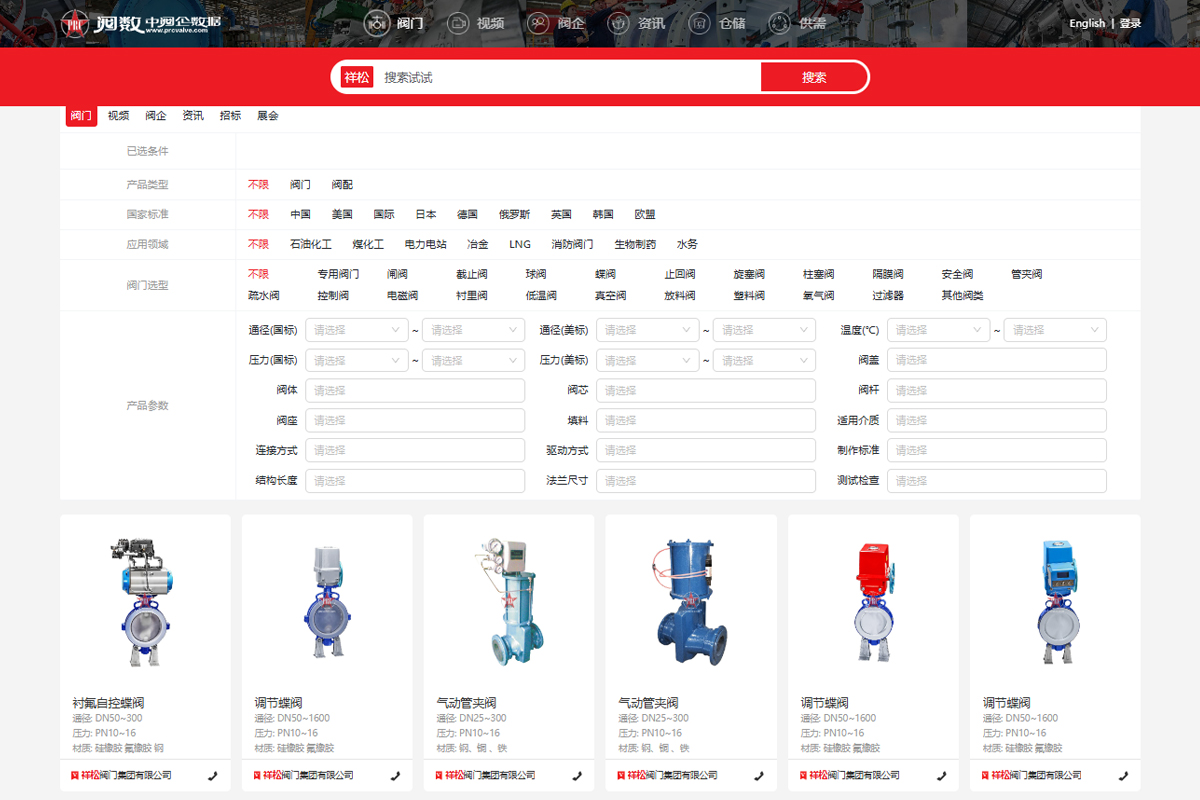The height and width of the screenshot is (800, 1200).
Task: Click the 仓储 storage icon in header
Action: (x=700, y=23)
